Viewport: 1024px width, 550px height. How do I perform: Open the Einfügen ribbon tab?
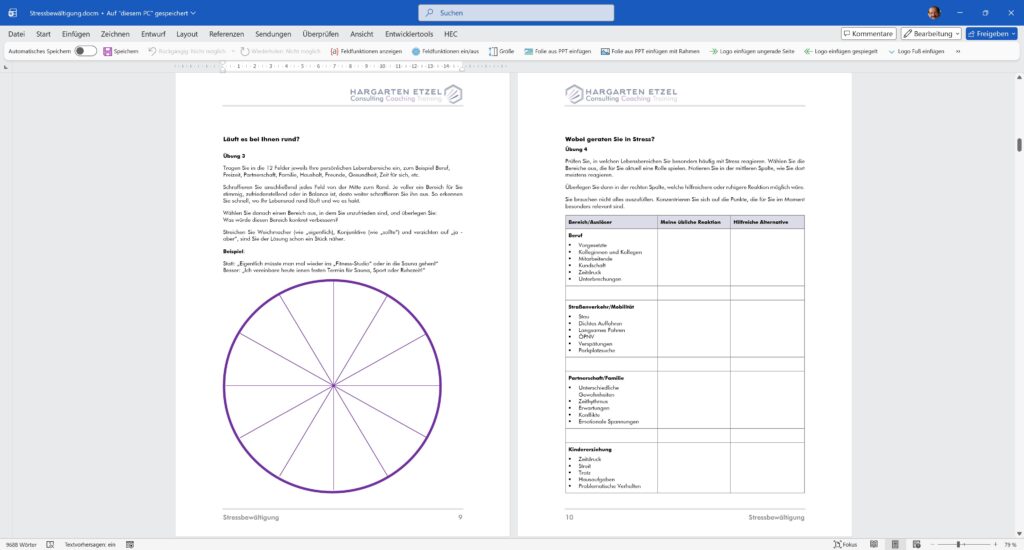point(75,33)
